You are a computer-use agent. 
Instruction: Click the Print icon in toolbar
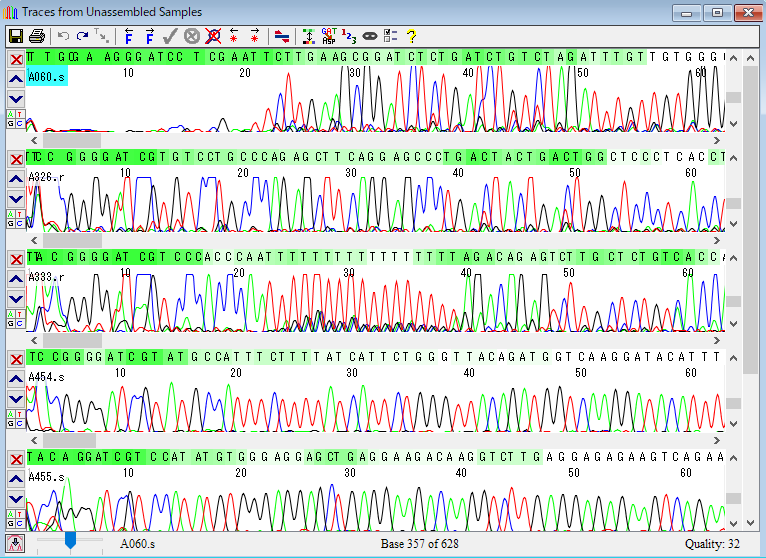click(x=37, y=36)
